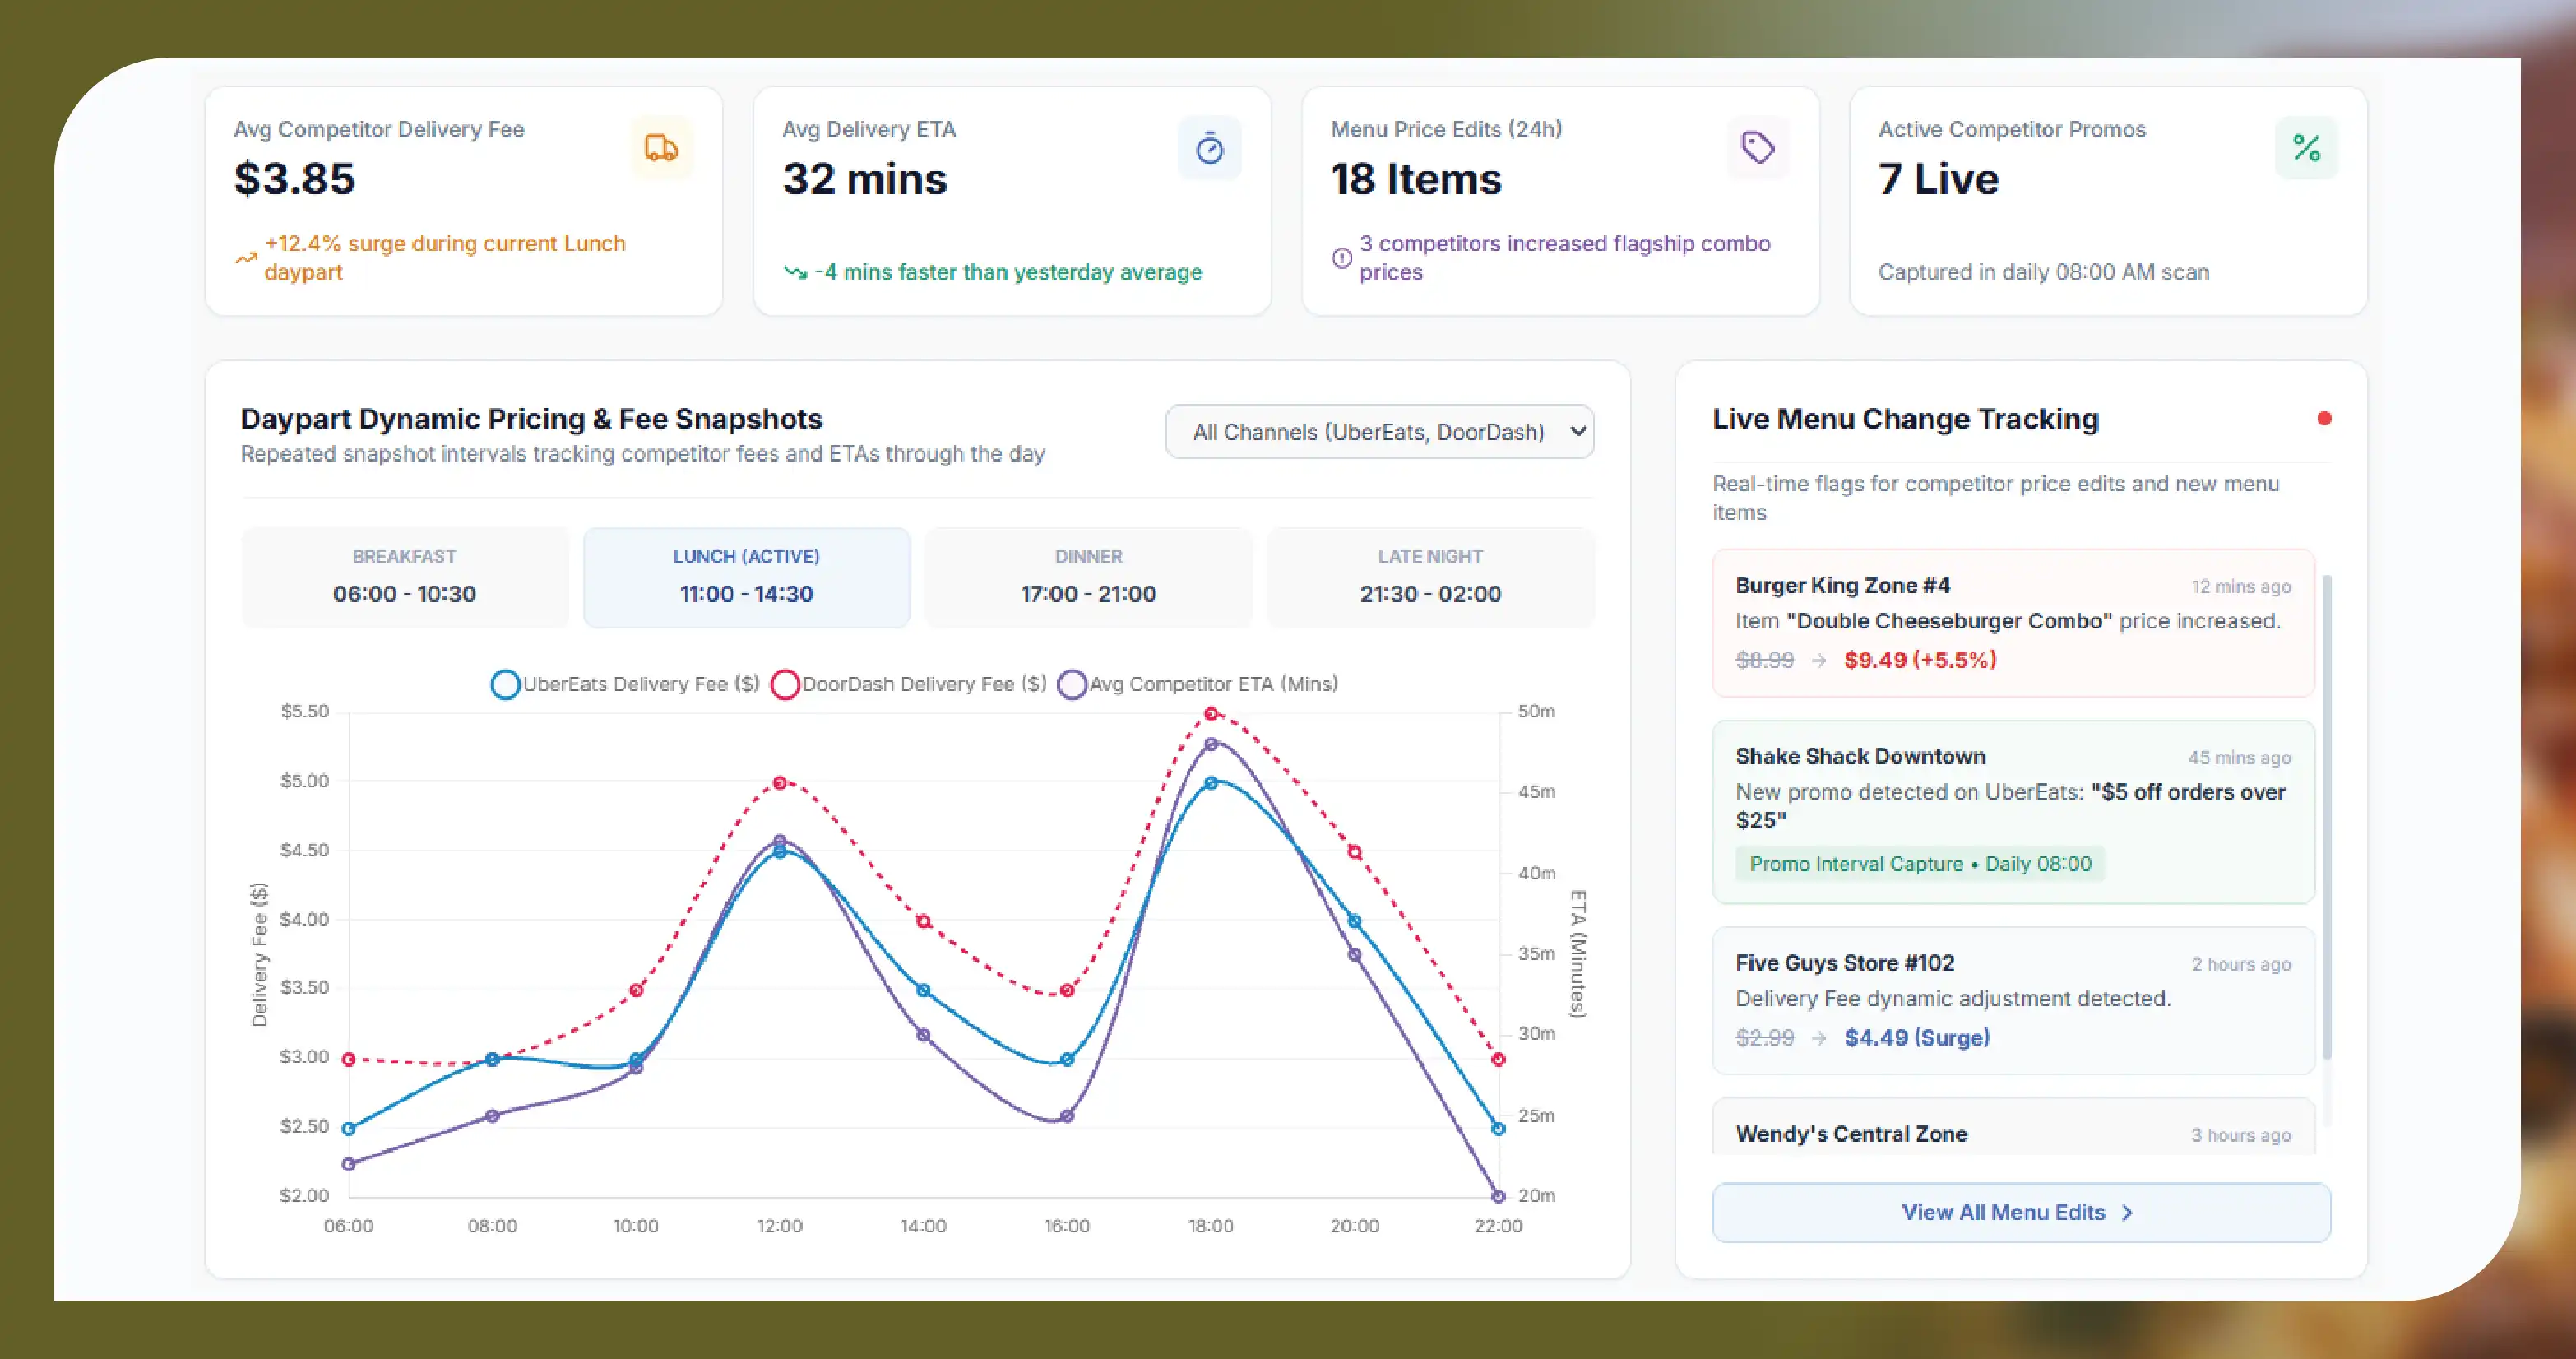This screenshot has height=1359, width=2576.
Task: Click the menu tracking list scrollbar
Action: click(2326, 816)
